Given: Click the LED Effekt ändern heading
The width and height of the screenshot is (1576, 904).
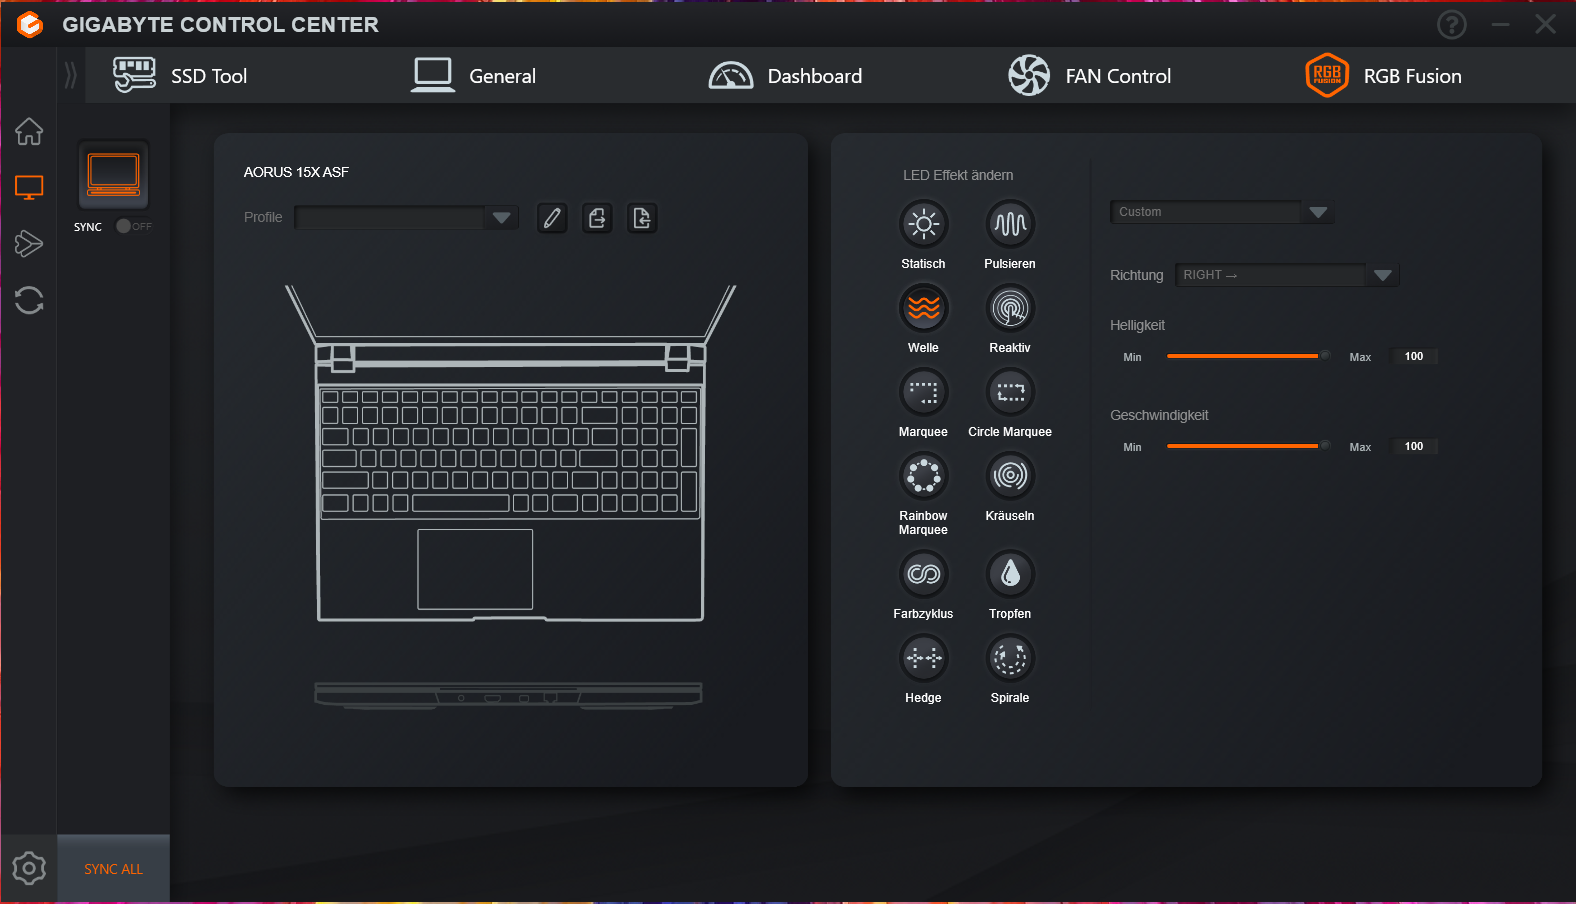Looking at the screenshot, I should tap(958, 175).
